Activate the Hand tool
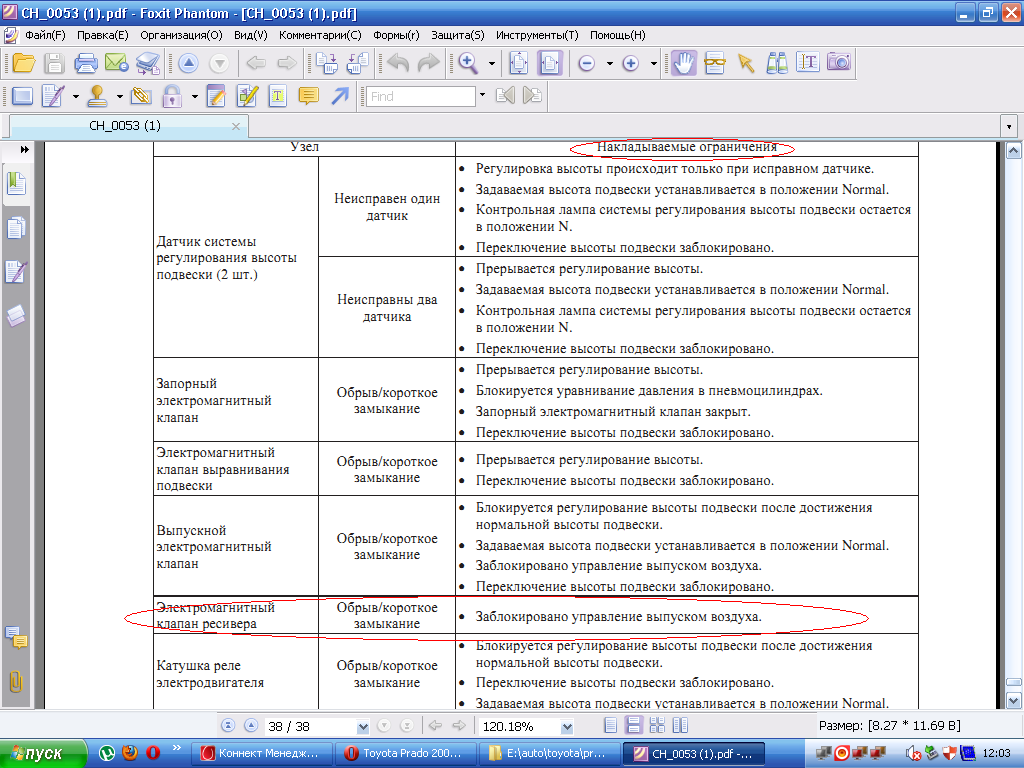 684,63
